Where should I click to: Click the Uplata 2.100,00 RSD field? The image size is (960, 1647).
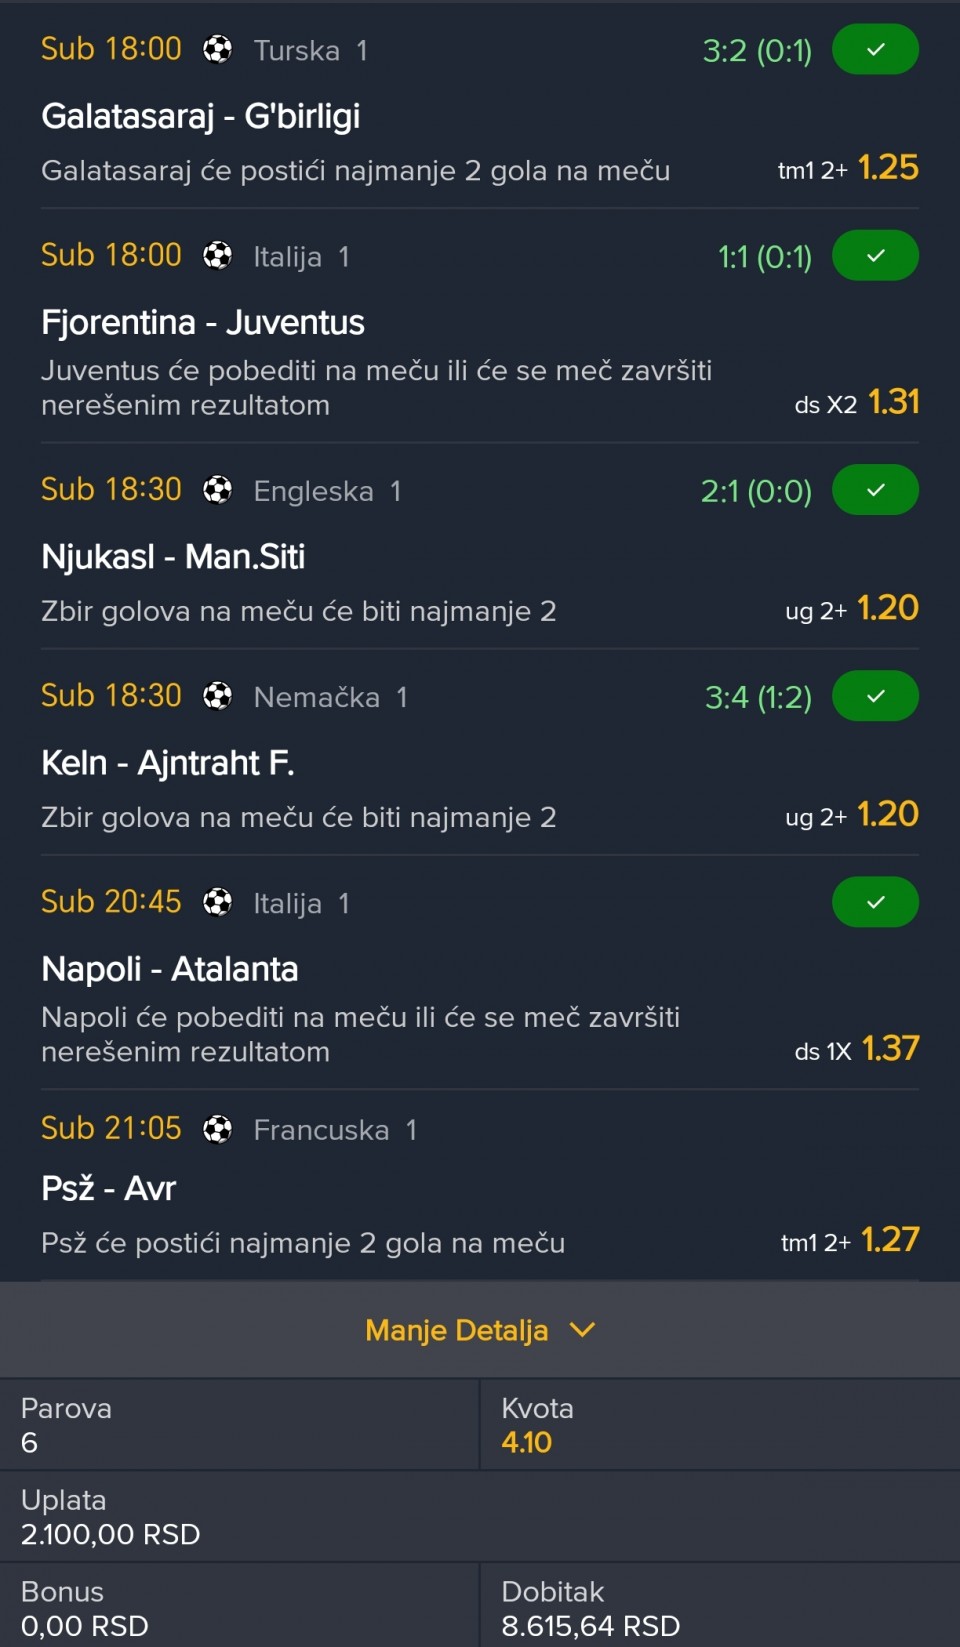click(x=110, y=1534)
